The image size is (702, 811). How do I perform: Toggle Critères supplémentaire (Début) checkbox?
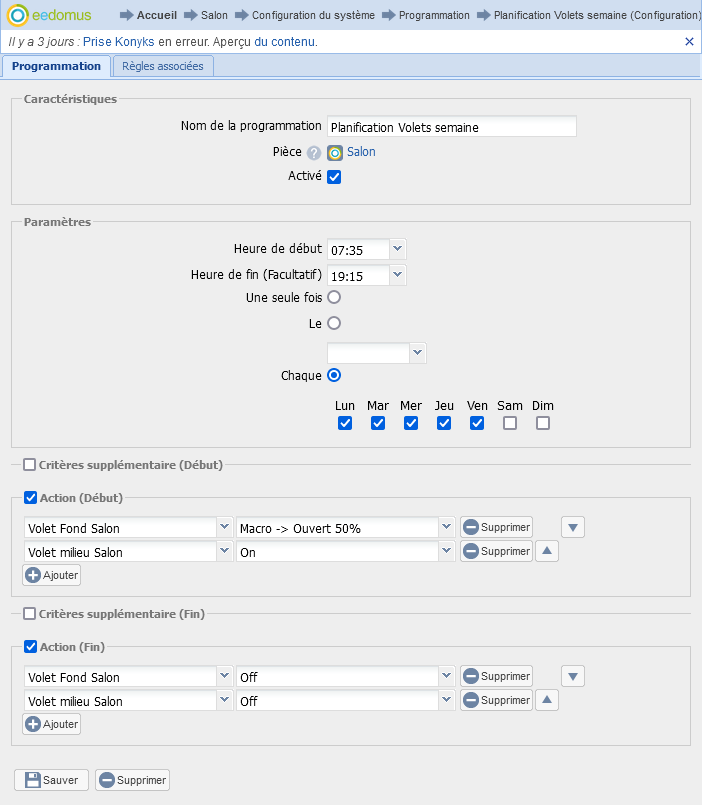(x=29, y=465)
